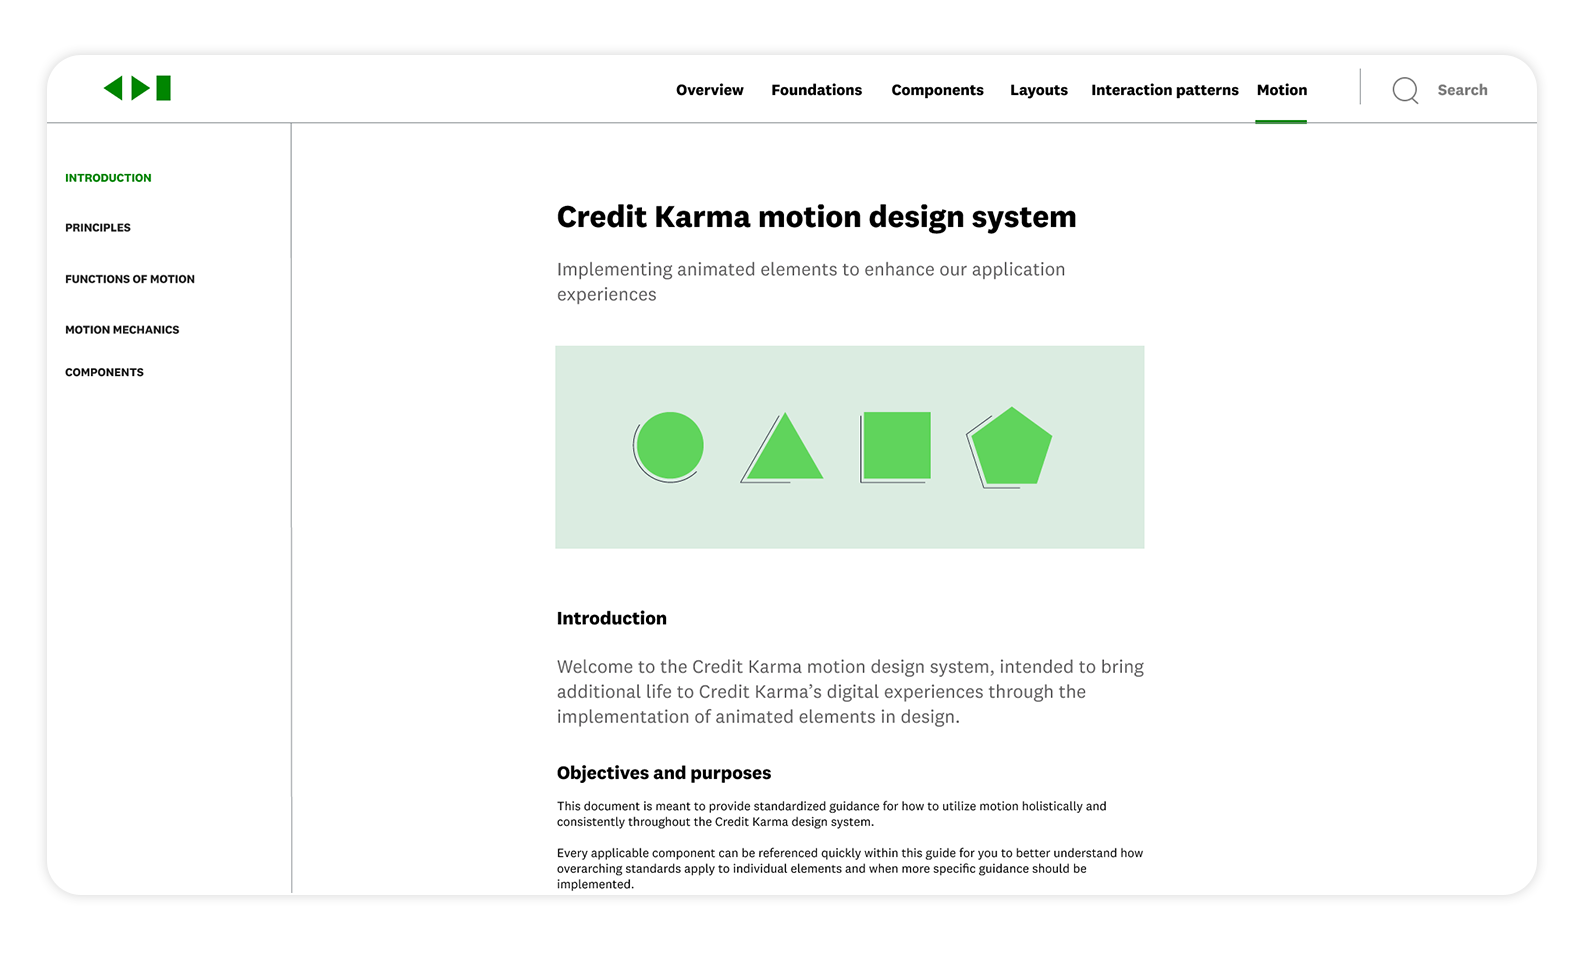Open Interaction patterns section
This screenshot has width=1581, height=953.
coord(1164,90)
